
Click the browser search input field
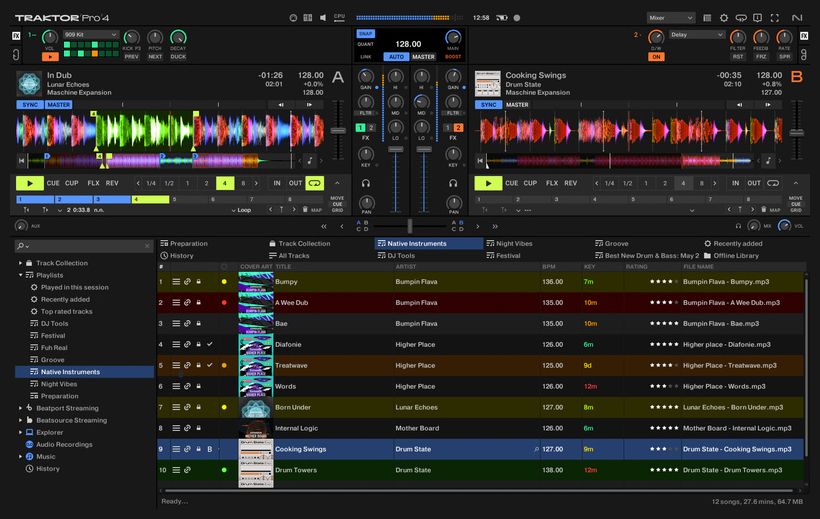point(84,246)
